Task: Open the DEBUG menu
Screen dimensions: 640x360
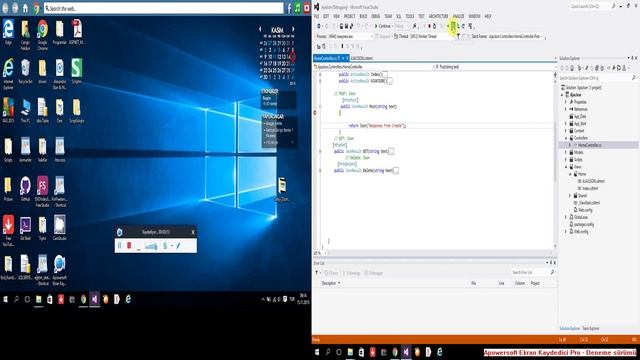Action: click(376, 16)
